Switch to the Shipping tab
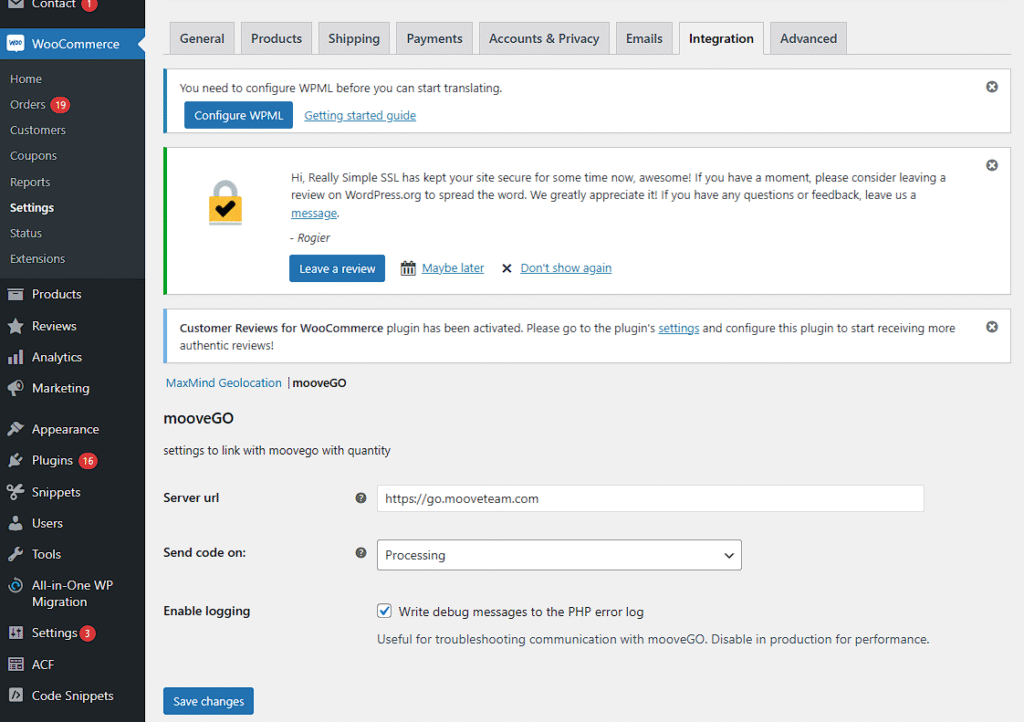Viewport: 1024px width, 722px height. pyautogui.click(x=354, y=39)
